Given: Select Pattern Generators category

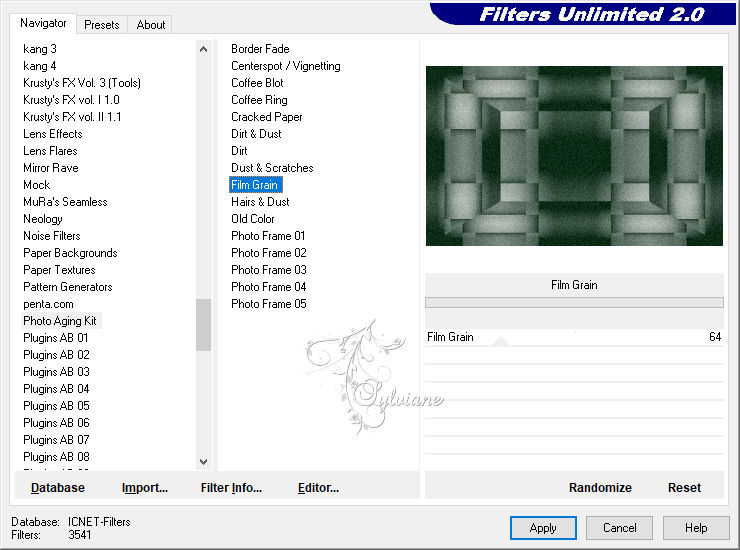Looking at the screenshot, I should (x=67, y=287).
